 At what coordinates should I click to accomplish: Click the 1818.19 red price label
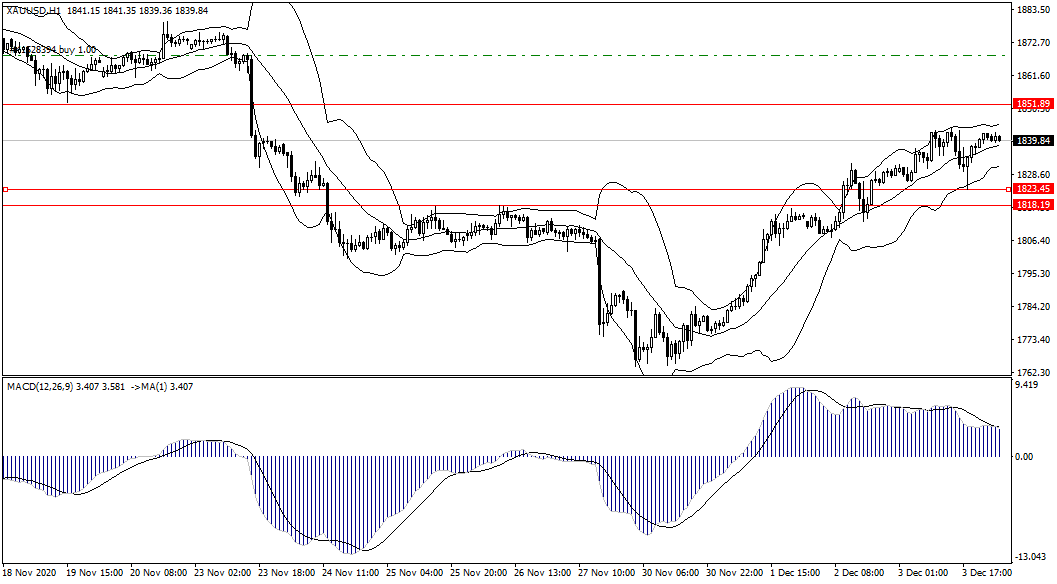1032,205
